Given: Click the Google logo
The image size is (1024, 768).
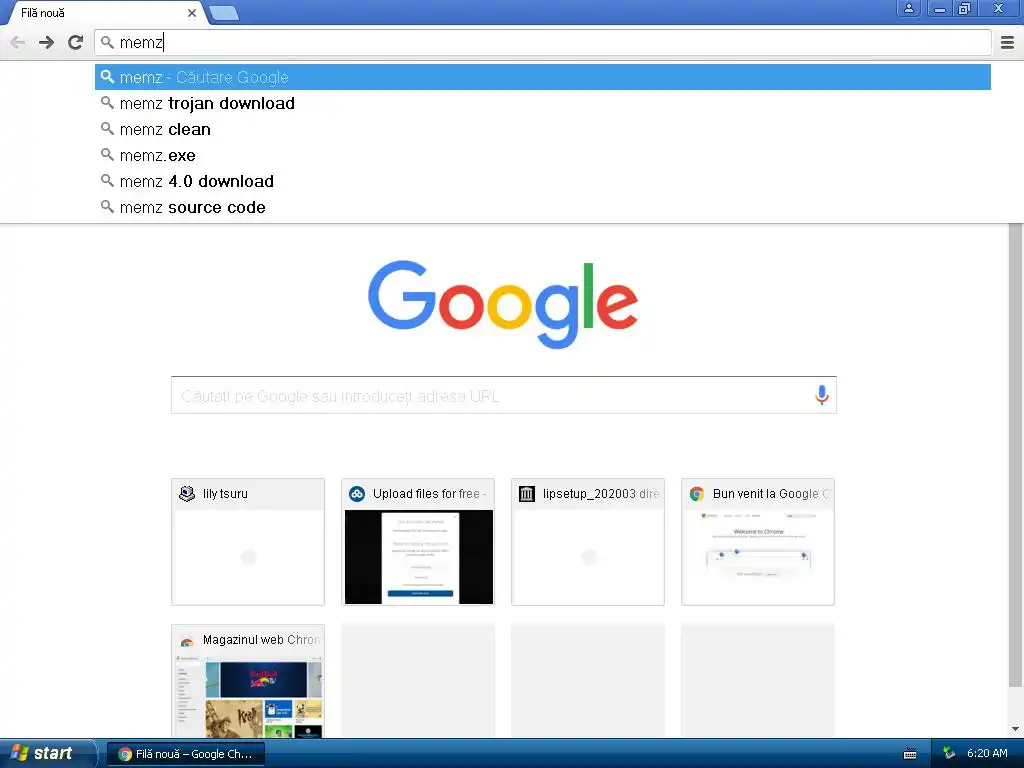Looking at the screenshot, I should click(503, 304).
